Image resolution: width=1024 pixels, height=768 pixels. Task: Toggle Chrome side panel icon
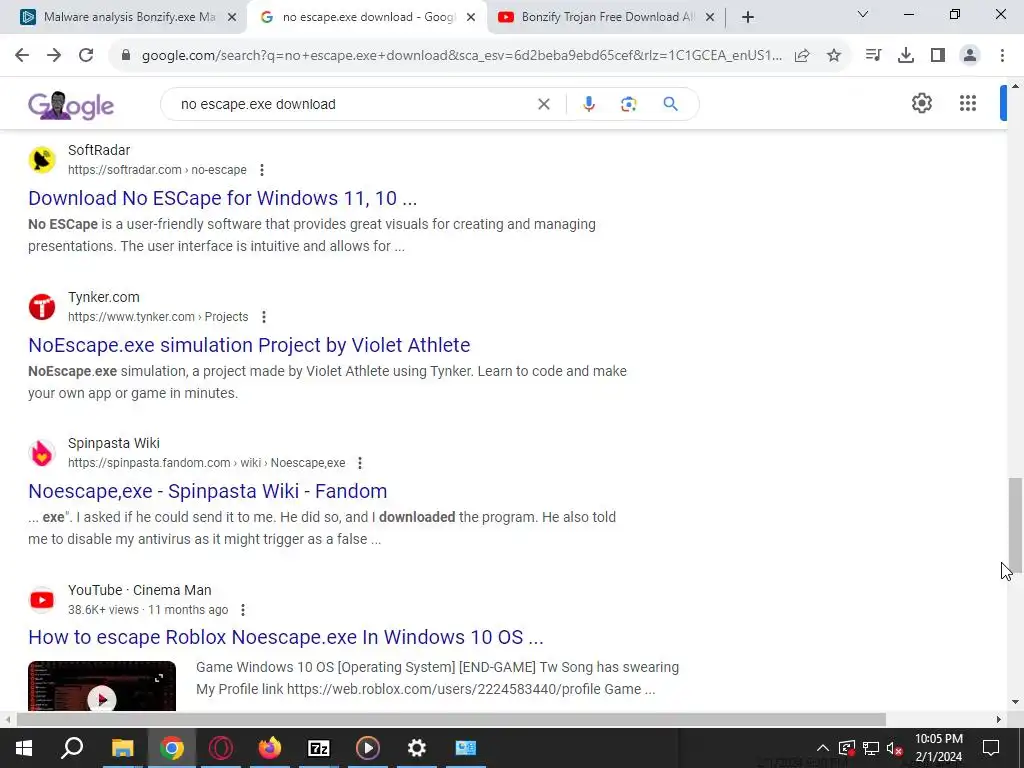point(938,56)
